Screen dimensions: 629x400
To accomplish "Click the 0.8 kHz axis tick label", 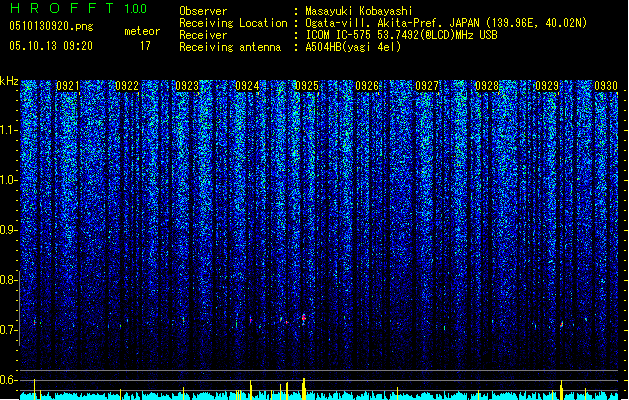I will click(8, 280).
